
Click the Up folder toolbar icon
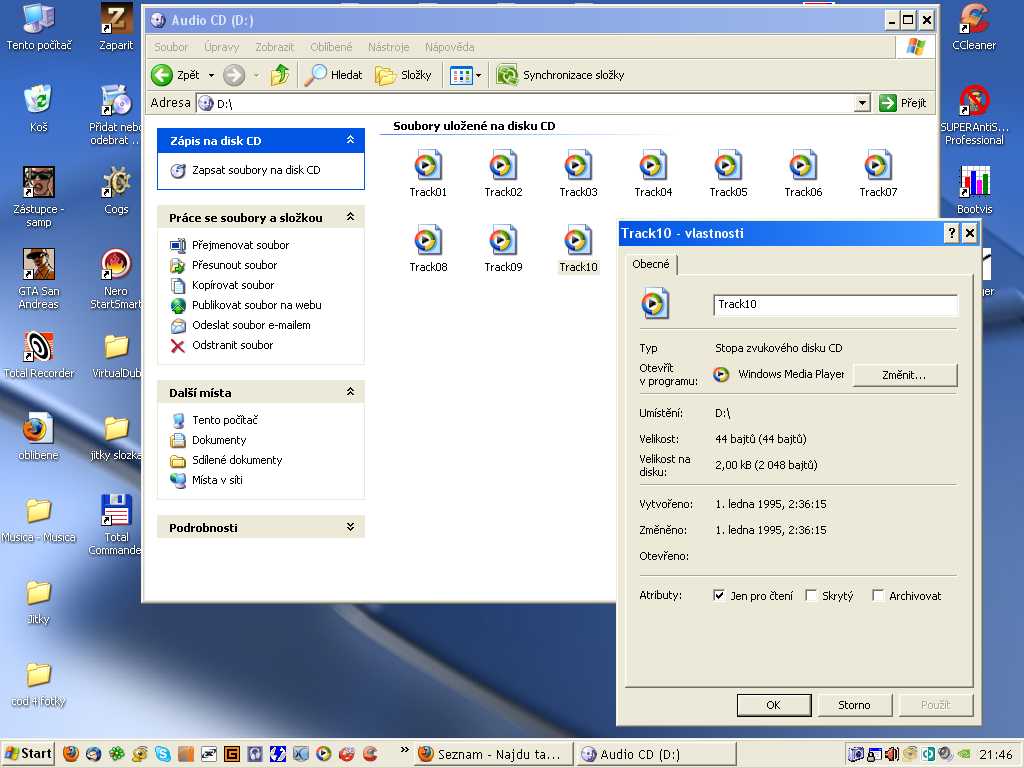tap(280, 75)
